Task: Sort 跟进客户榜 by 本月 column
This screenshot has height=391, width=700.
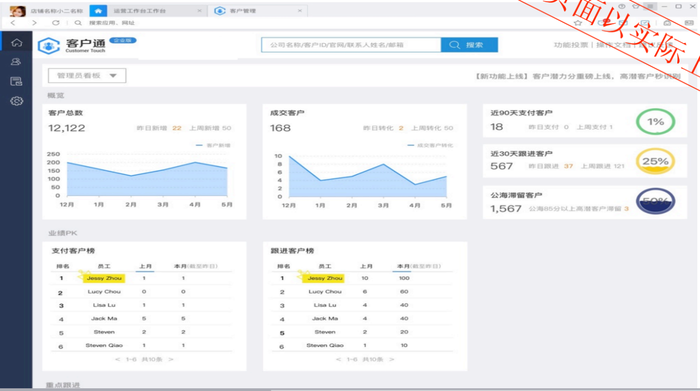Action: [x=419, y=266]
